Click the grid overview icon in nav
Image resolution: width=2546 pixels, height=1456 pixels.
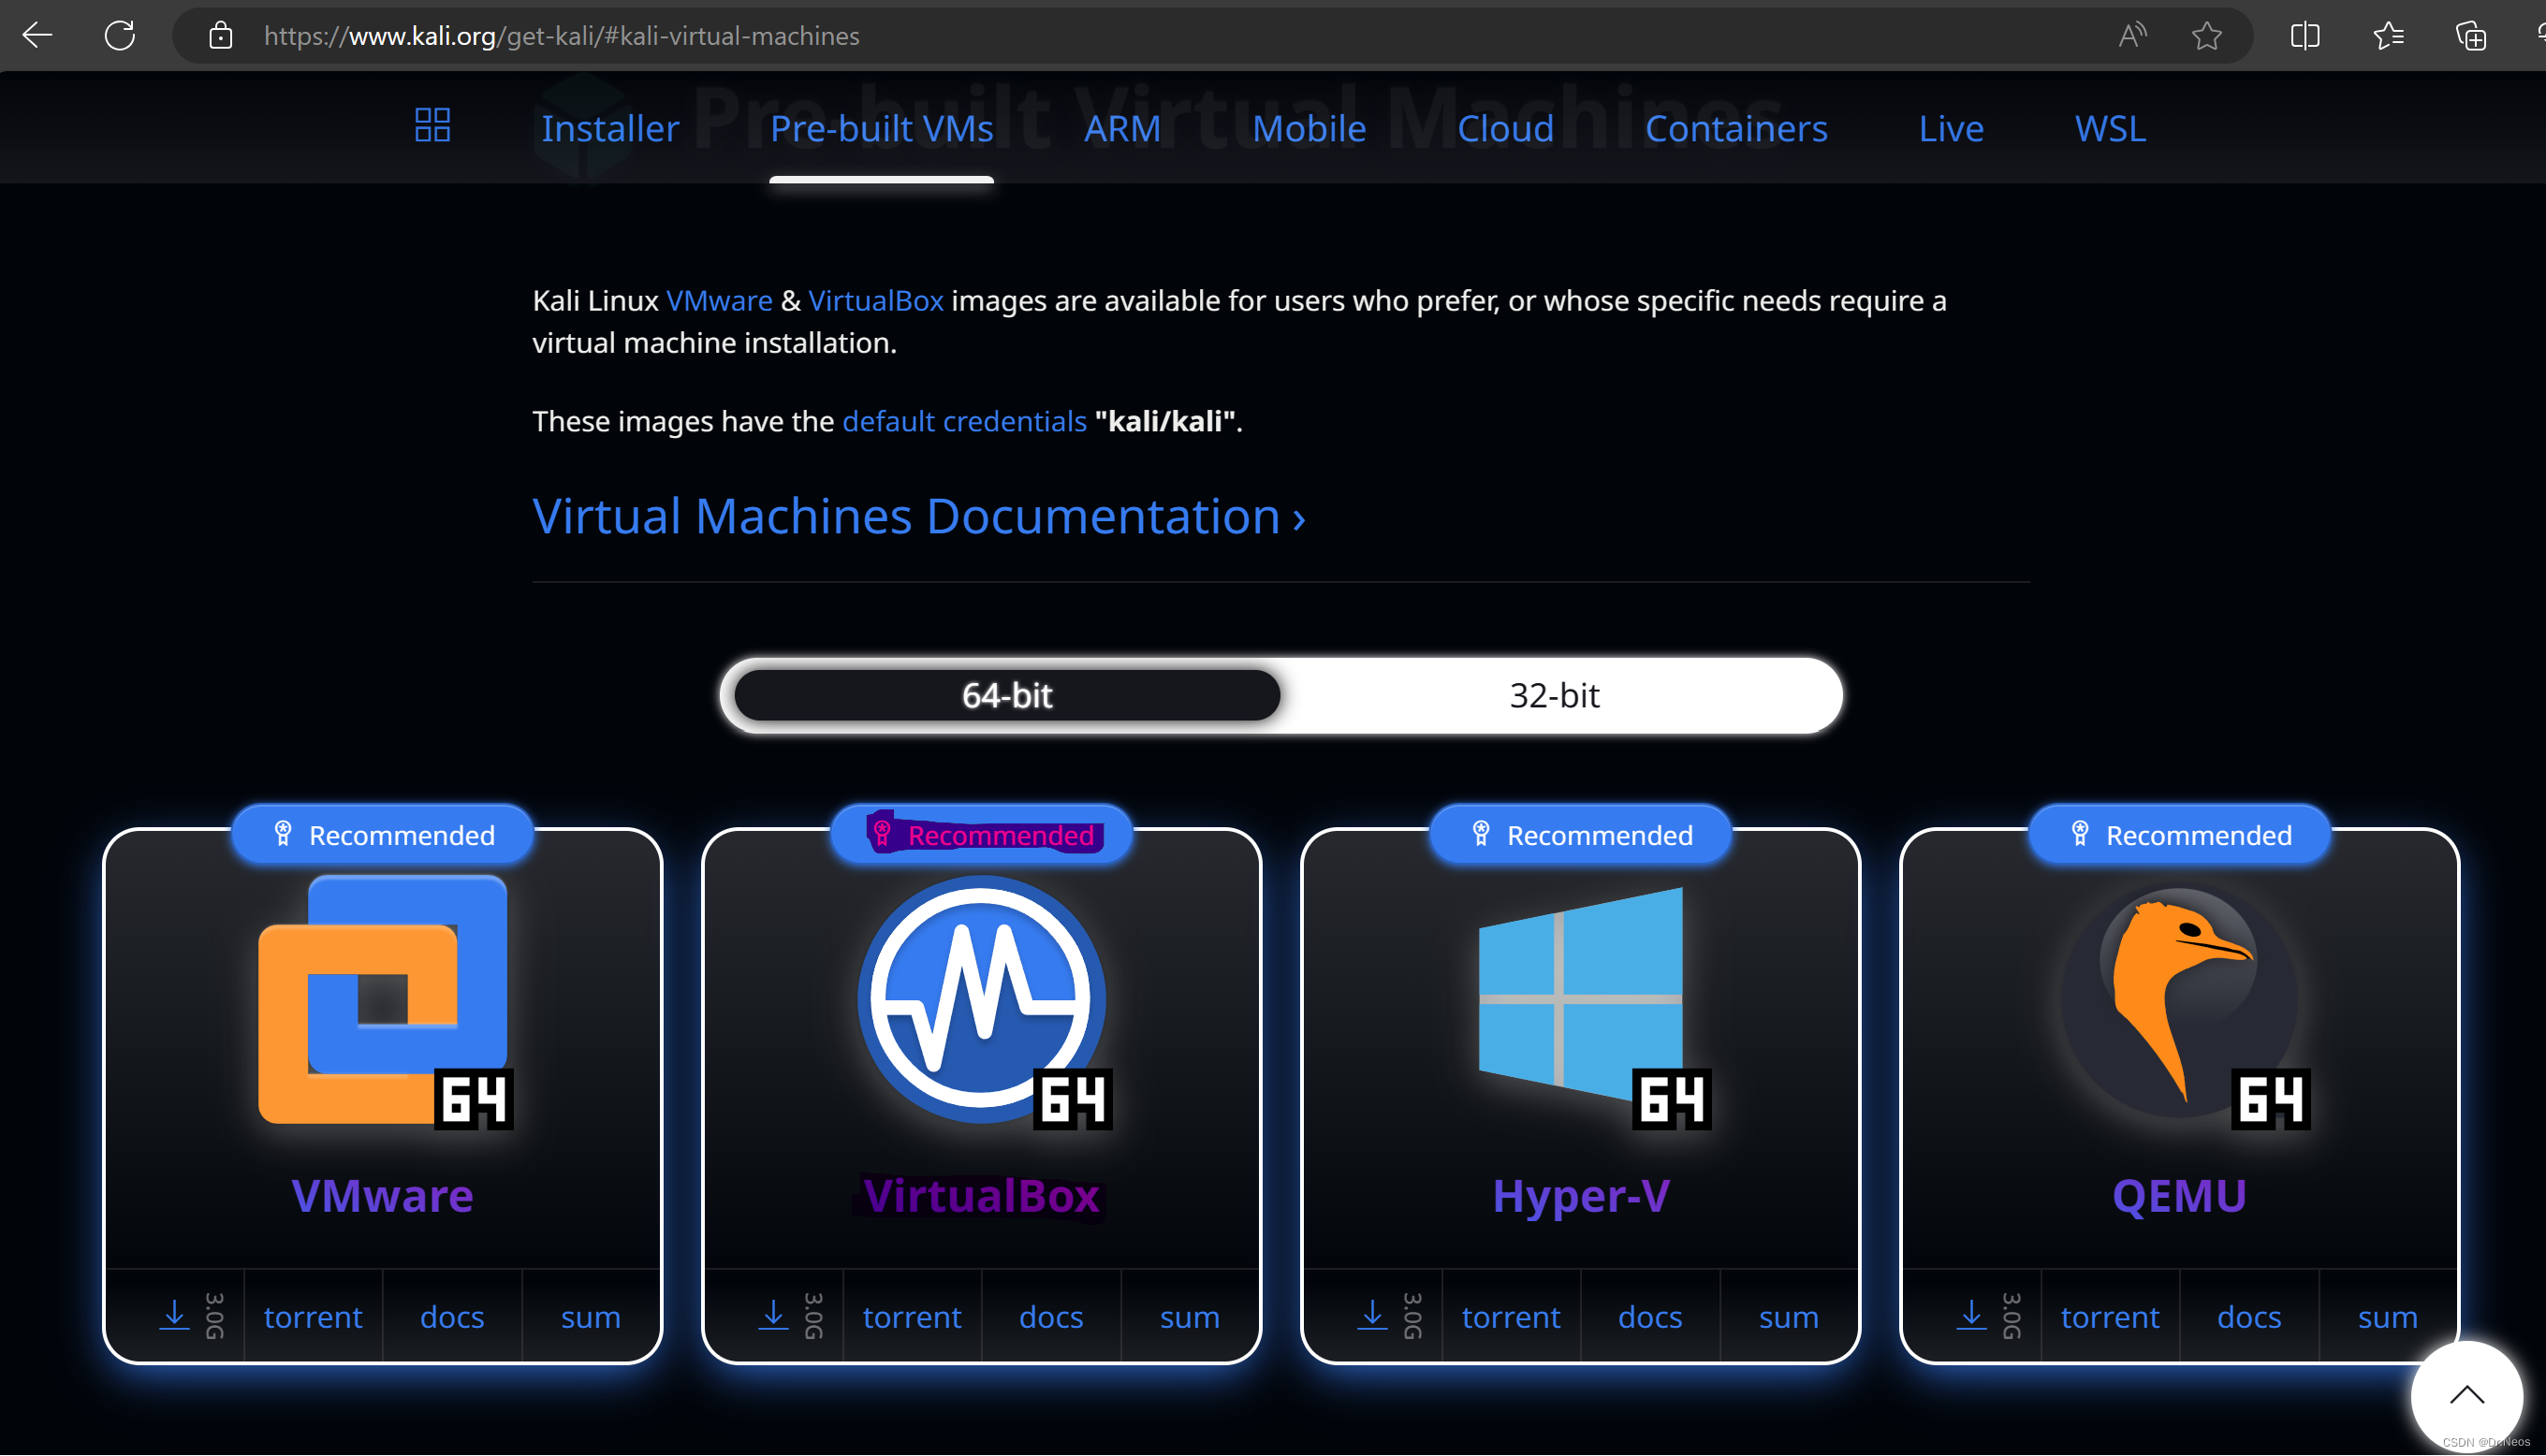point(432,126)
